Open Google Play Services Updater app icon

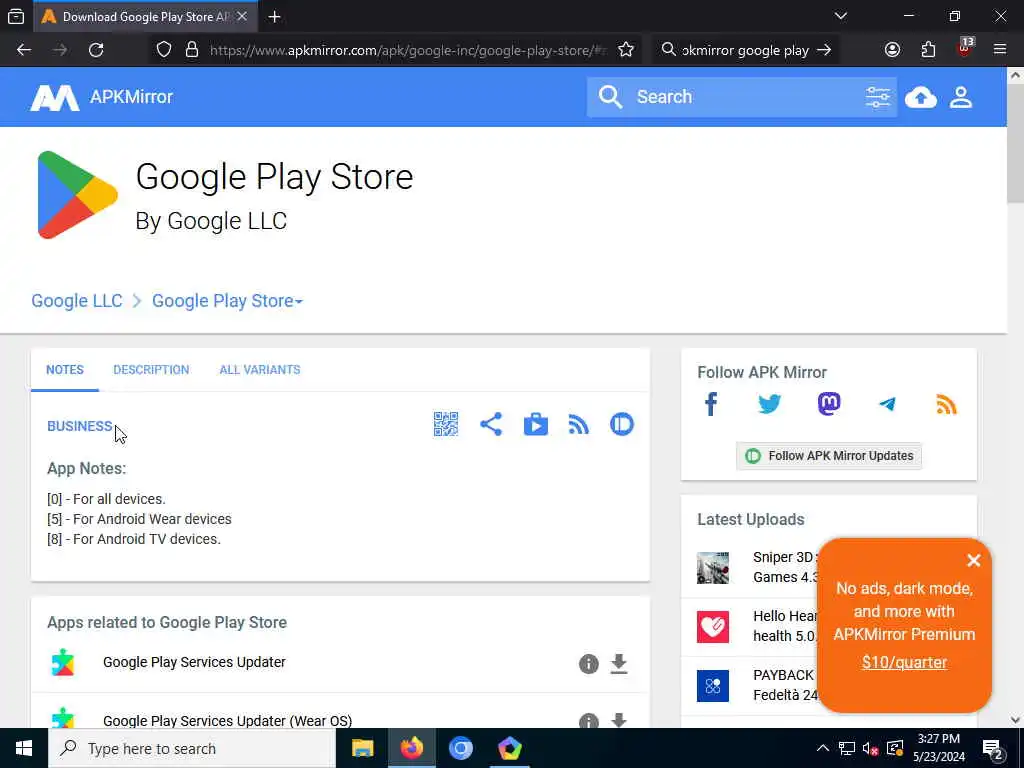[x=63, y=662]
